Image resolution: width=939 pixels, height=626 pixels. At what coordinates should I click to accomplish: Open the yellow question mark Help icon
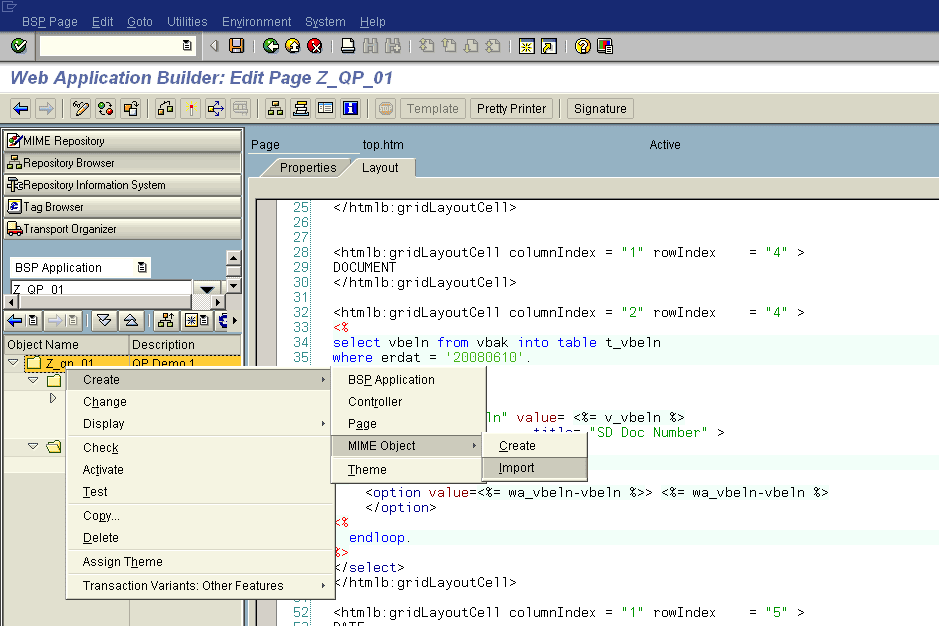[583, 46]
